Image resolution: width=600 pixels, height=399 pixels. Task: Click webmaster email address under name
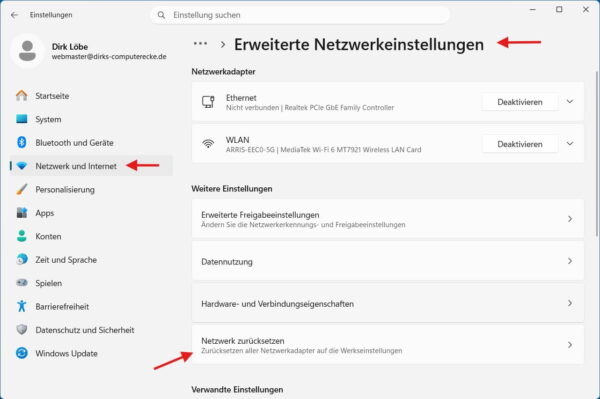[x=109, y=57]
